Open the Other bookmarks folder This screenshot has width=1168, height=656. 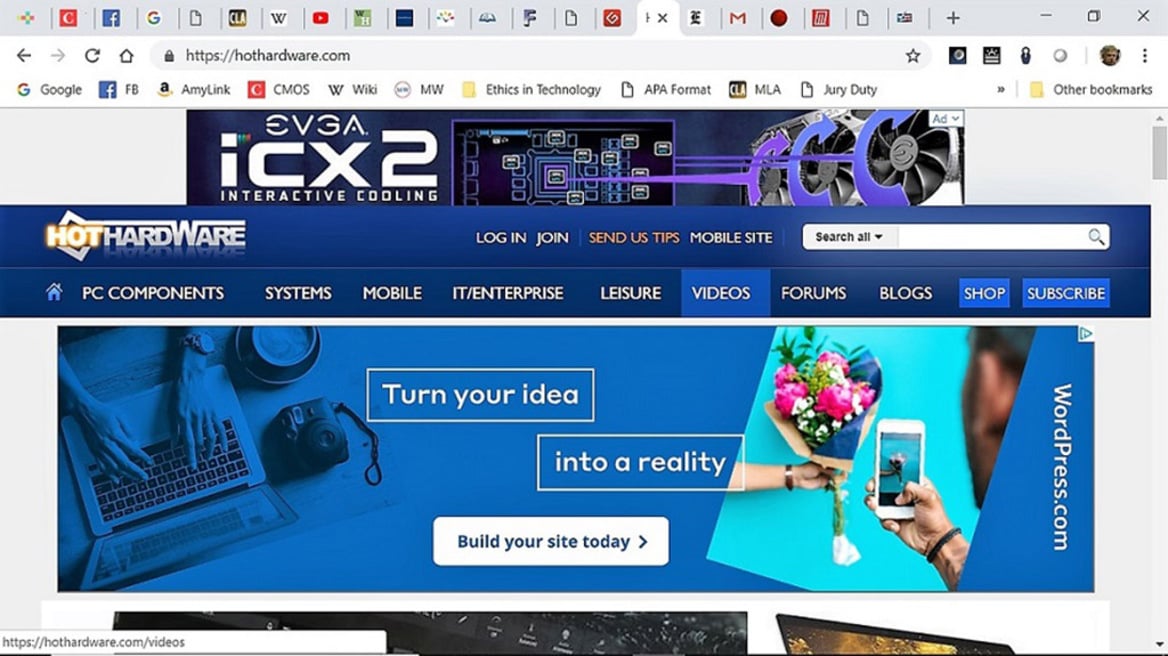pyautogui.click(x=1091, y=89)
